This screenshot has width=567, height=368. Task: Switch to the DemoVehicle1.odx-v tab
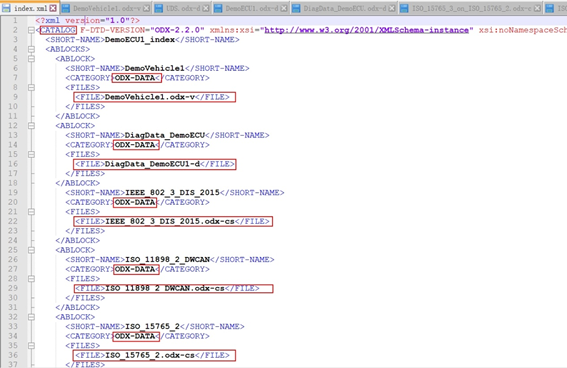click(107, 8)
